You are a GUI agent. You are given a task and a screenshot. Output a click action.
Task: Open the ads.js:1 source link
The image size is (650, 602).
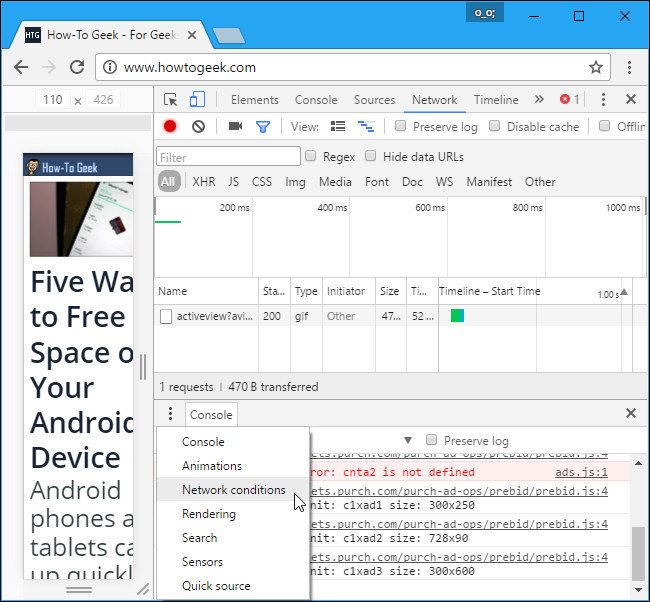point(581,472)
